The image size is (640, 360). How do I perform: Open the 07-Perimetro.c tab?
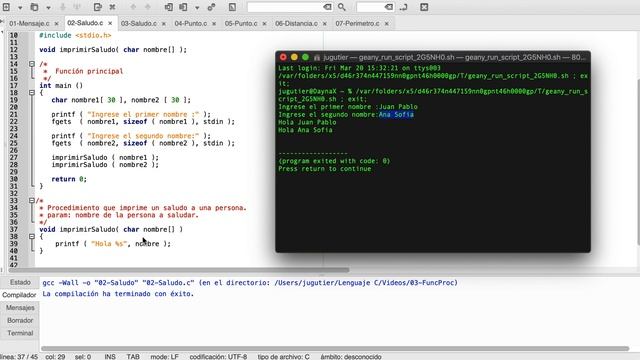[x=358, y=24]
